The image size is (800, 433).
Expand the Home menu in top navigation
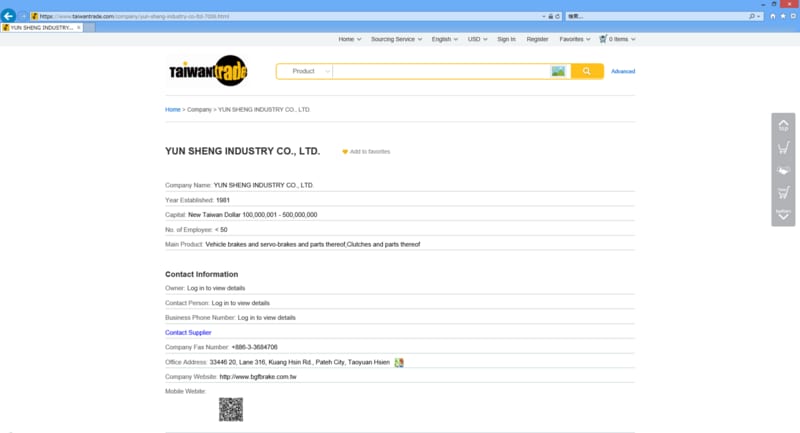(349, 39)
